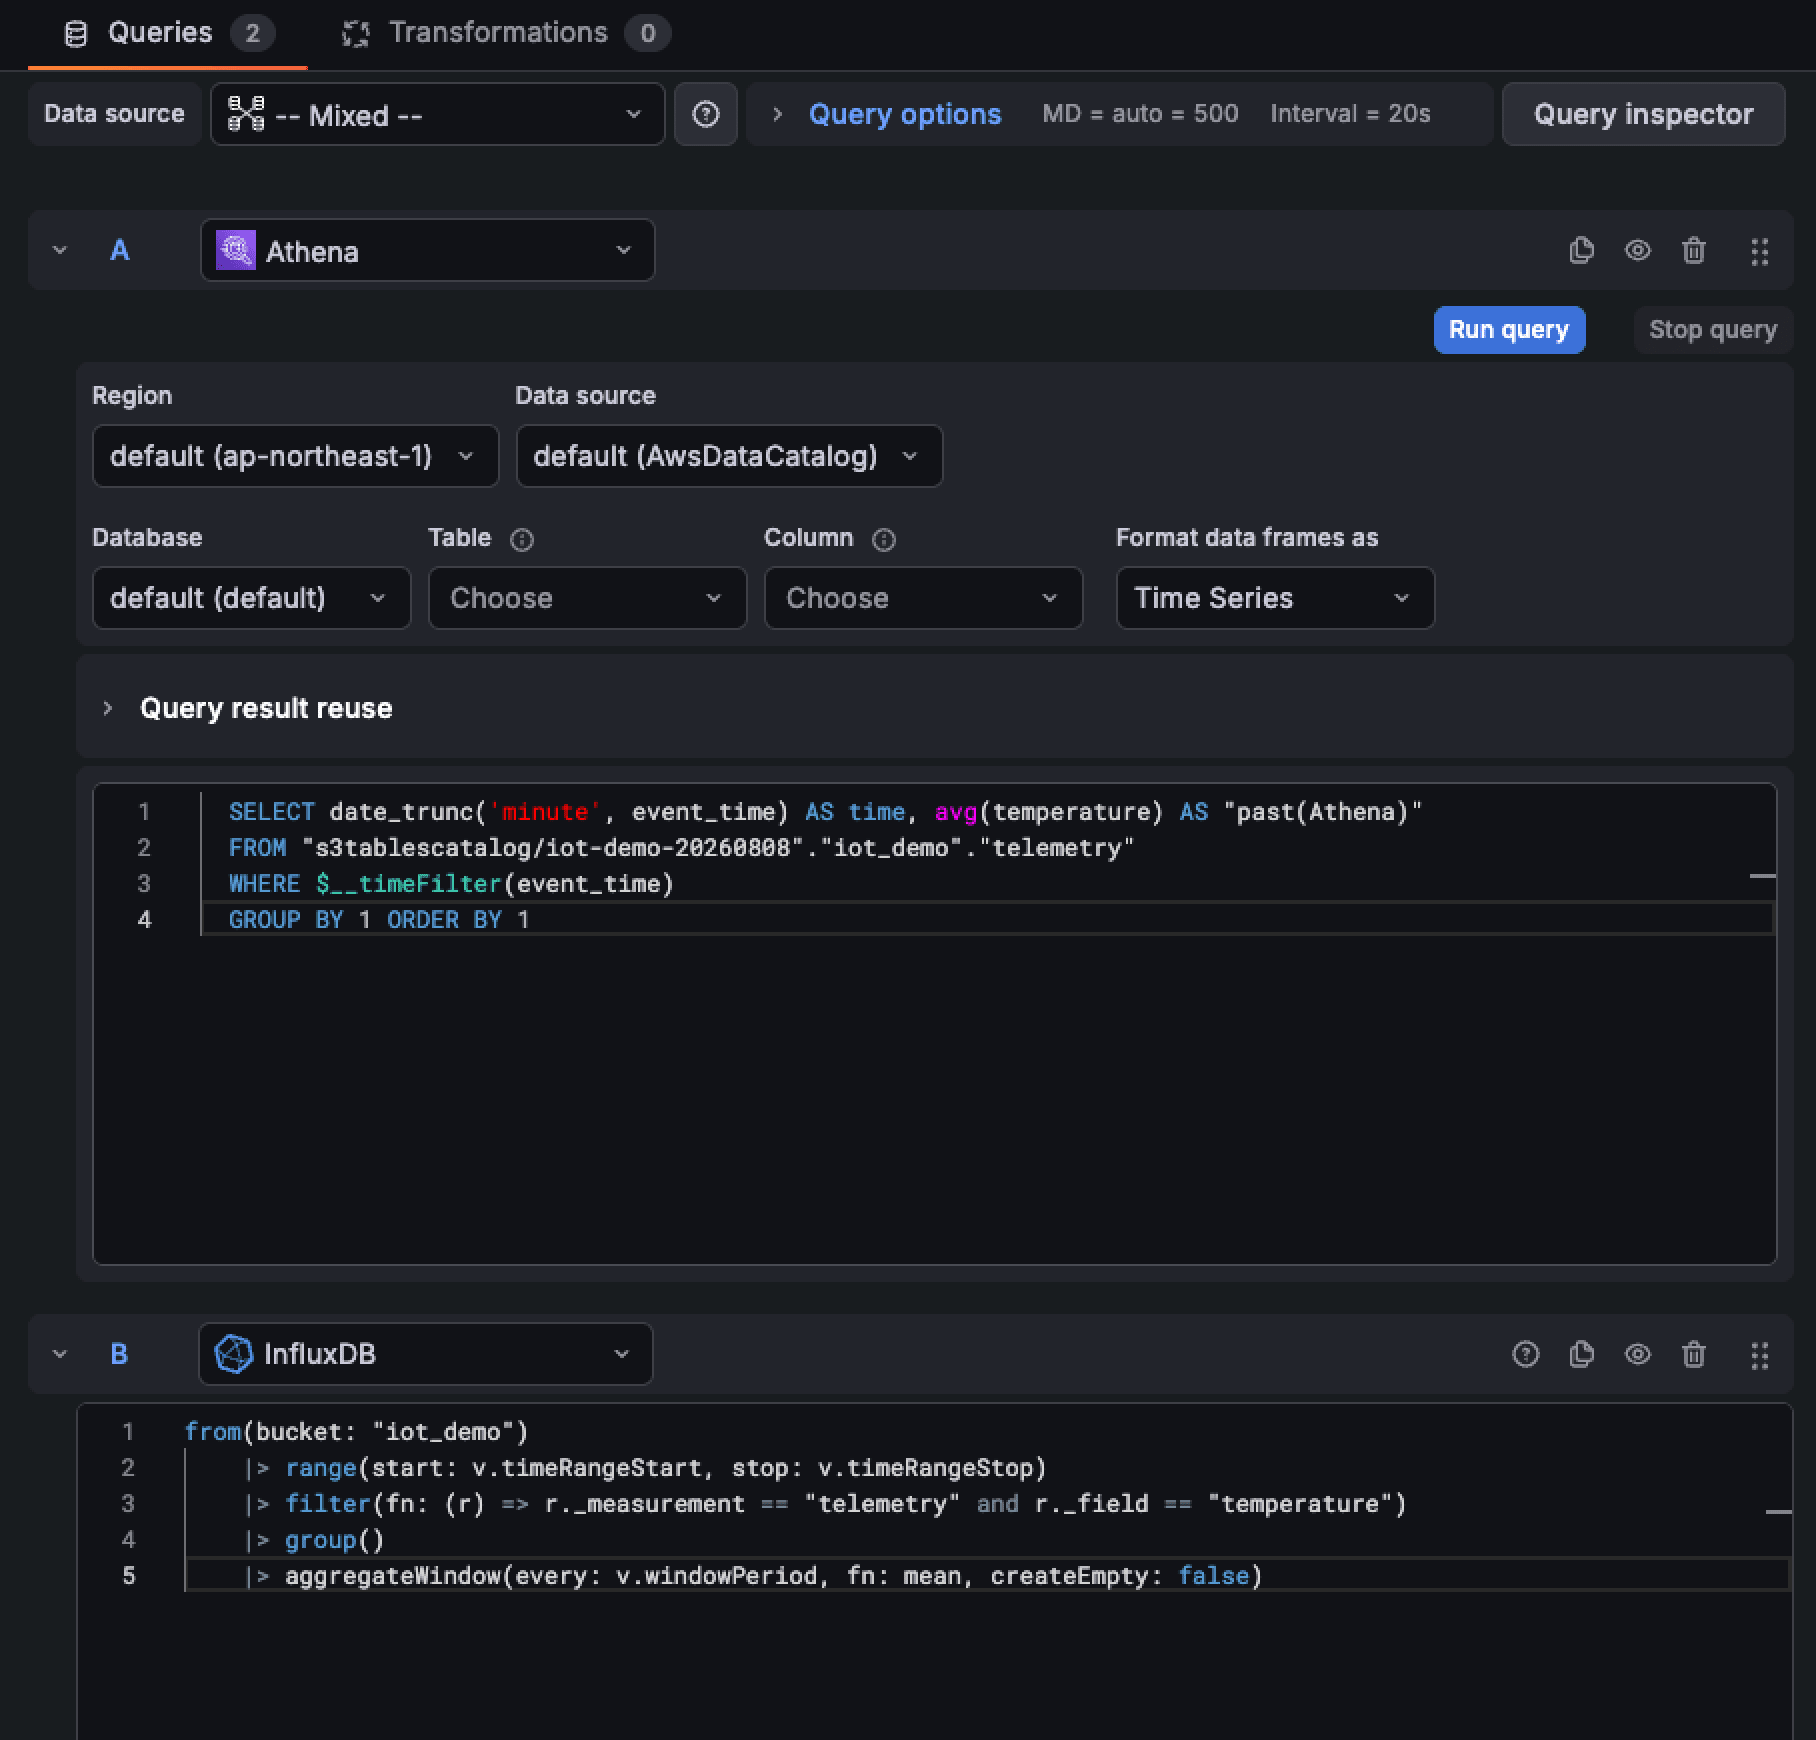The image size is (1816, 1740).
Task: Open the Region dropdown
Action: coord(295,456)
